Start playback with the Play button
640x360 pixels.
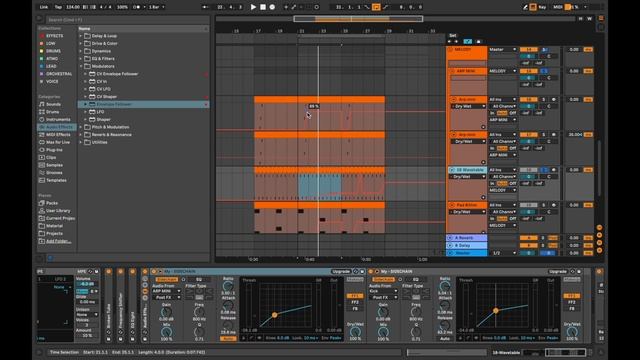click(x=253, y=7)
